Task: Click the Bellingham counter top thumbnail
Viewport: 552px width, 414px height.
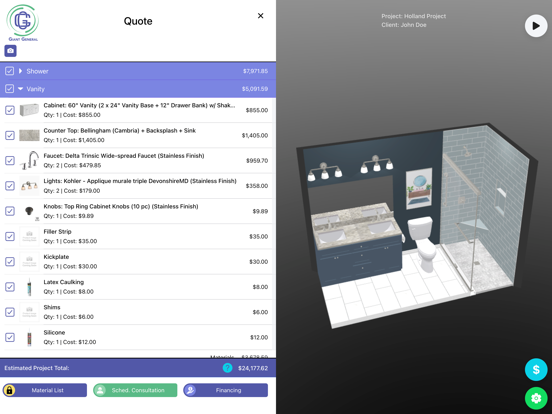Action: tap(29, 136)
